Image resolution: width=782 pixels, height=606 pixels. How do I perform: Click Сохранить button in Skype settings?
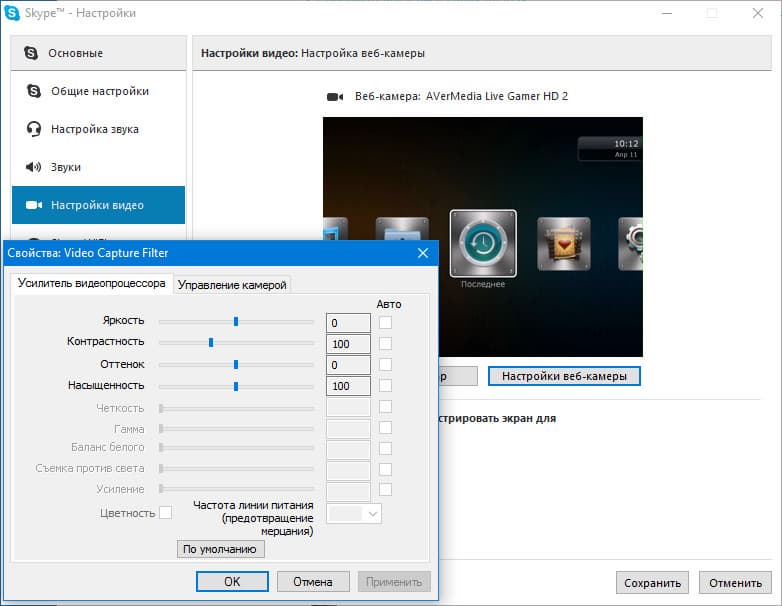point(652,583)
